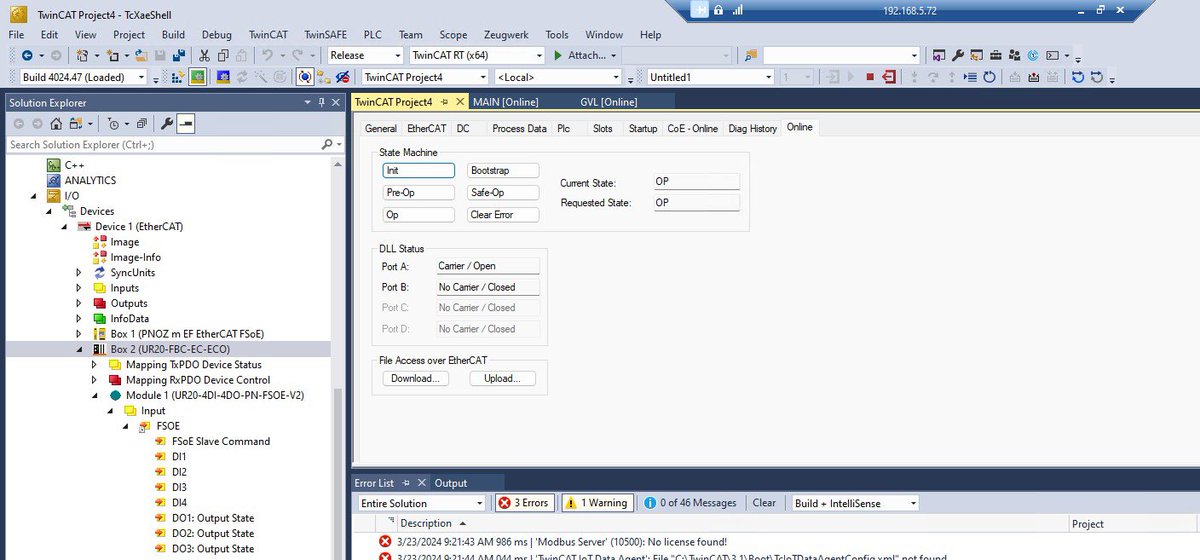This screenshot has height=560, width=1200.
Task: Click the Cut scissors icon
Action: point(204,55)
